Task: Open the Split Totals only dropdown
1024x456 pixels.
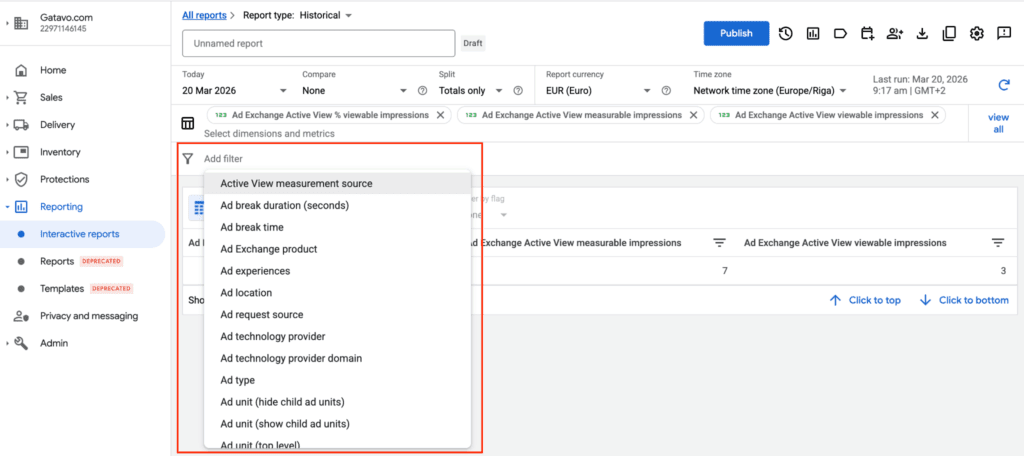Action: click(471, 91)
